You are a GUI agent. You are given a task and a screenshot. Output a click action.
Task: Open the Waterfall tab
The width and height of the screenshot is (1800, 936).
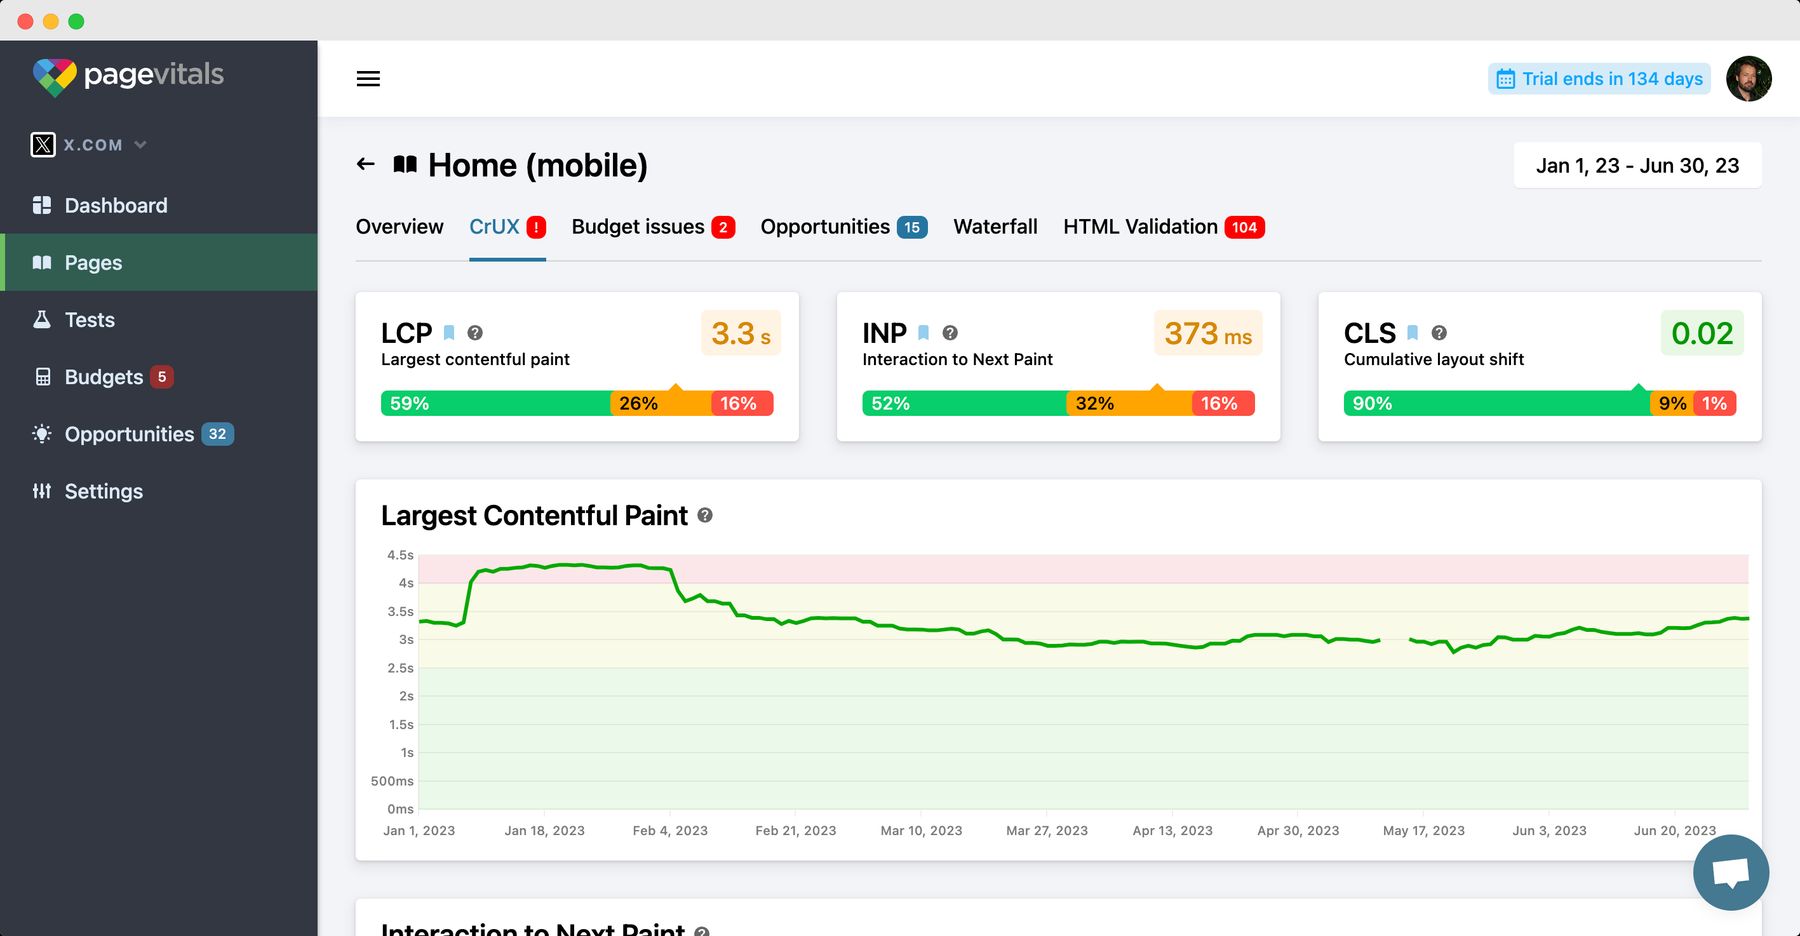(995, 227)
